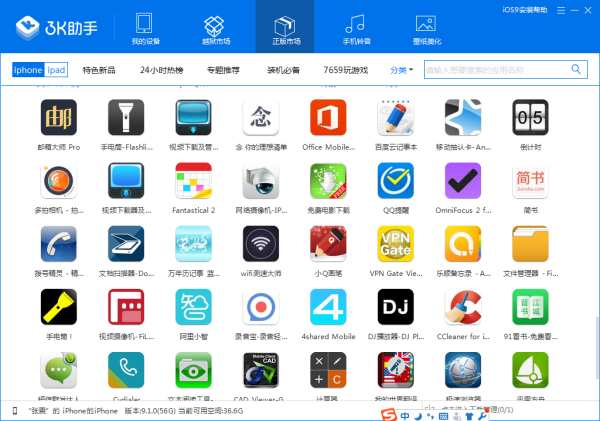
Task: Open the 移动抽认卡 flashcard app icon
Action: coord(463,117)
